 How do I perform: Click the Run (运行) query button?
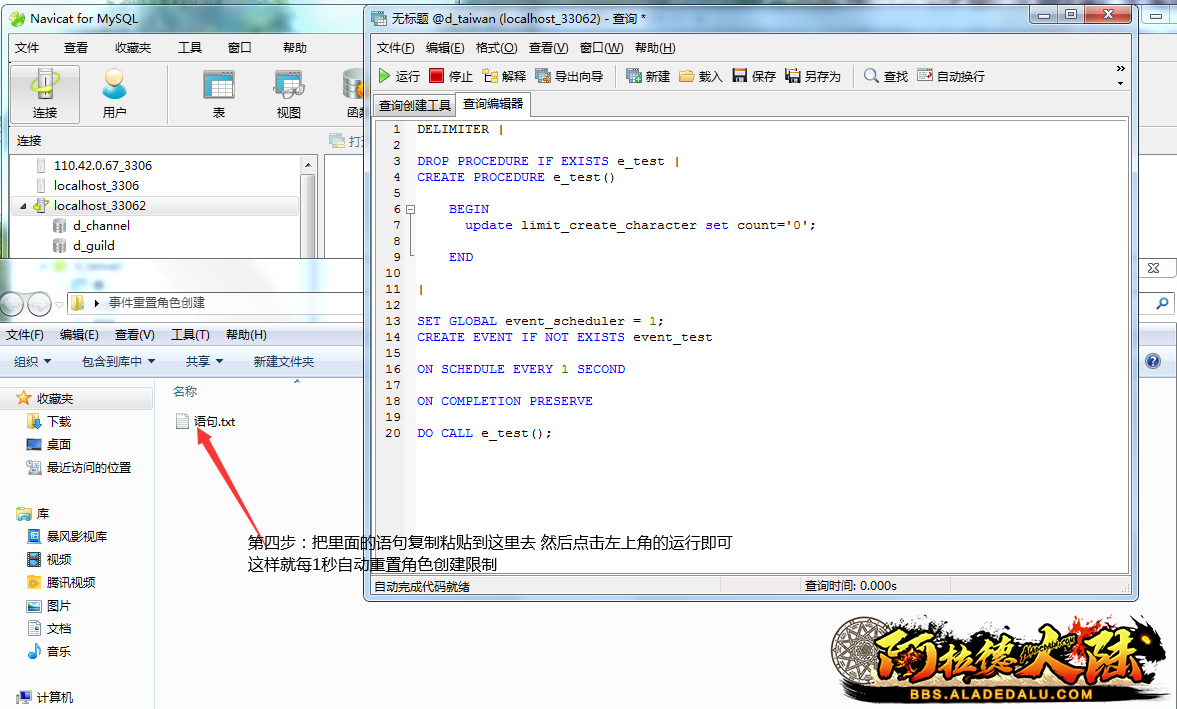pyautogui.click(x=398, y=76)
